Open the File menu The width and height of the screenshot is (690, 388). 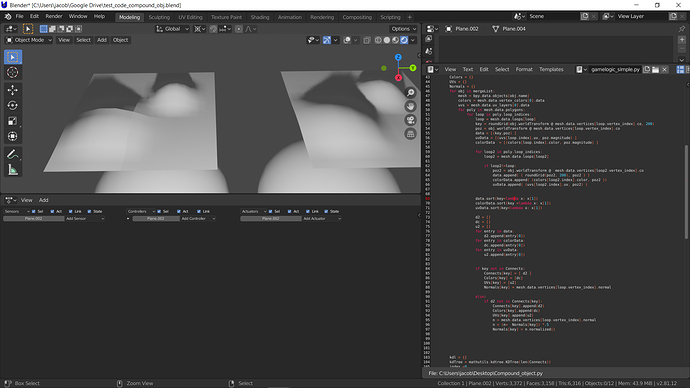20,17
